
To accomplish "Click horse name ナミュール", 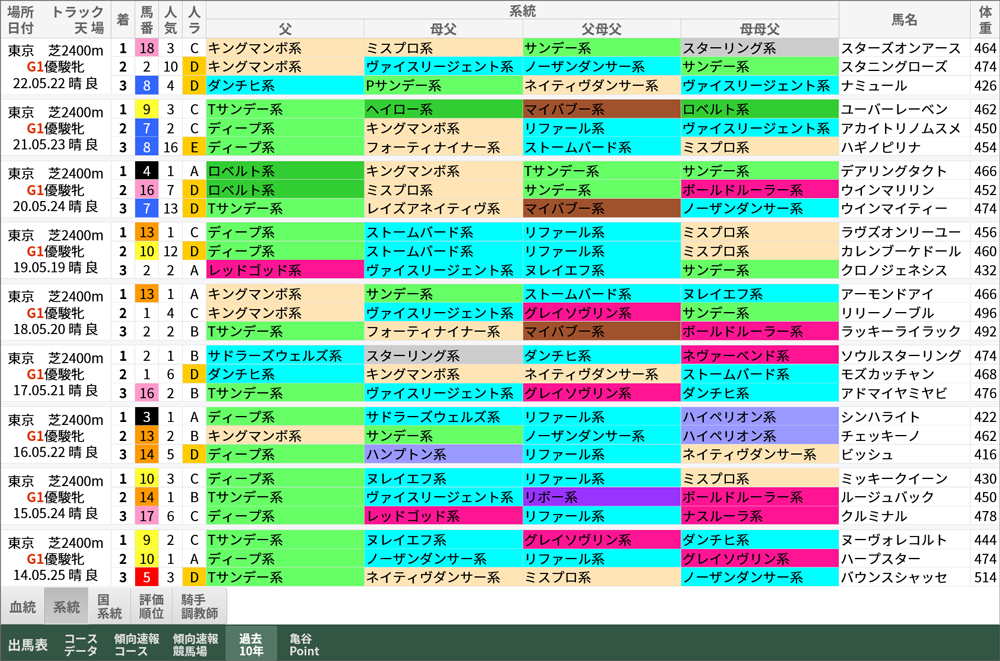I will [x=874, y=85].
